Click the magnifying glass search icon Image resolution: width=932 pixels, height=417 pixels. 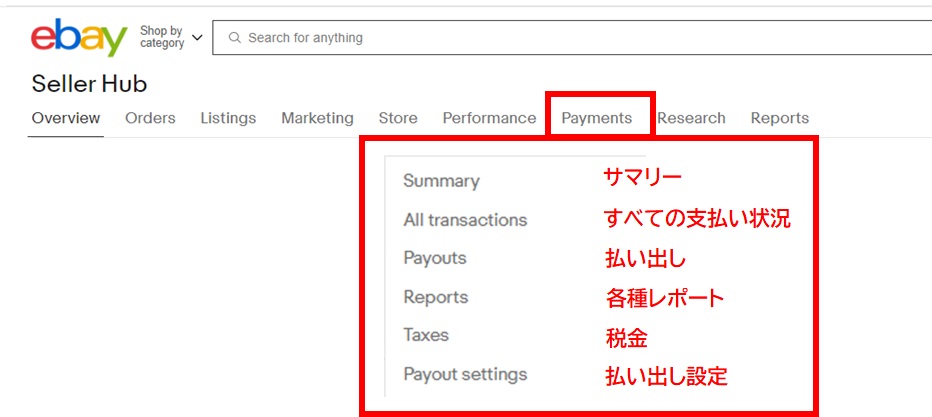(235, 38)
